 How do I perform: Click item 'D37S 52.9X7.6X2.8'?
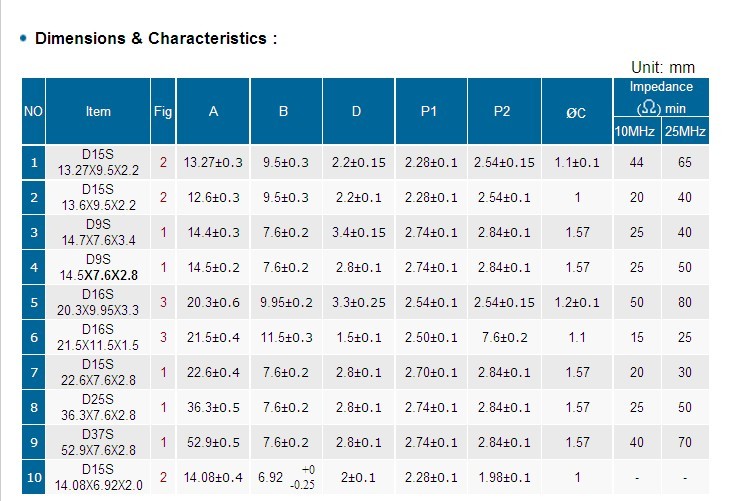(98, 442)
